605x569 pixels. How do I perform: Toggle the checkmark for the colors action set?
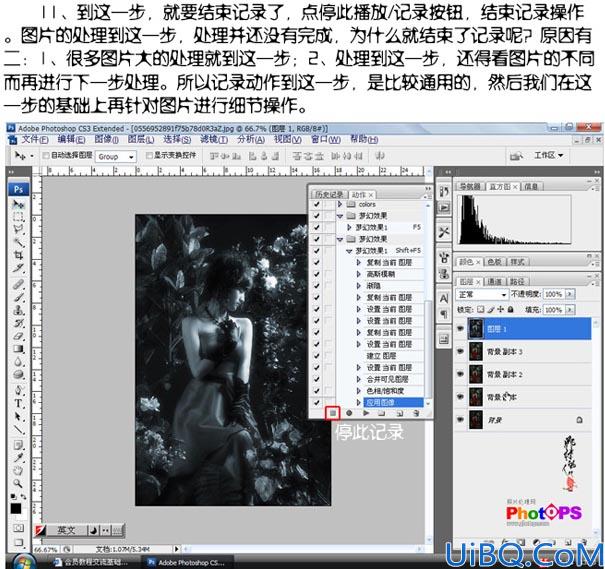(x=317, y=204)
